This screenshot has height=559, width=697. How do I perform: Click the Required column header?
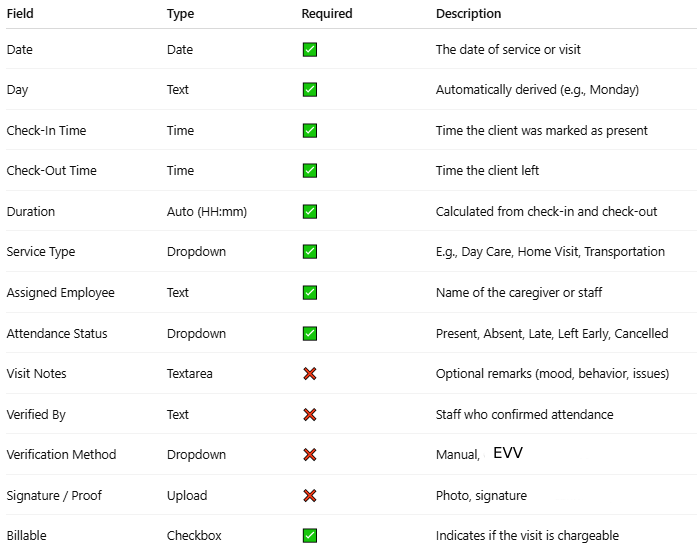click(327, 14)
